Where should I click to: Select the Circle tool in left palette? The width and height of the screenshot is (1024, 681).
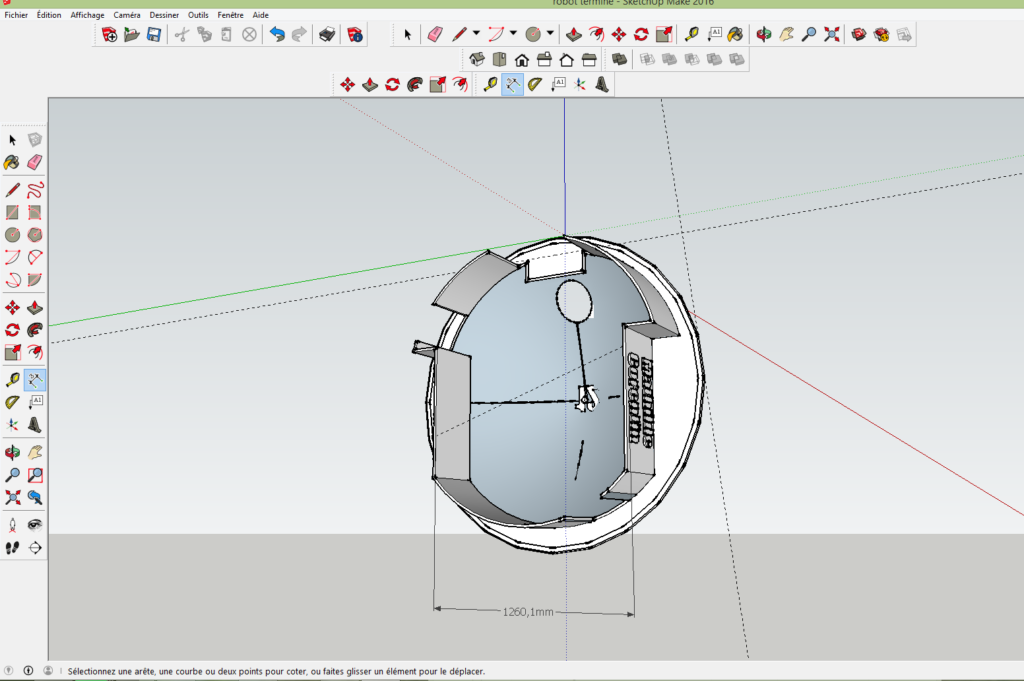click(12, 234)
